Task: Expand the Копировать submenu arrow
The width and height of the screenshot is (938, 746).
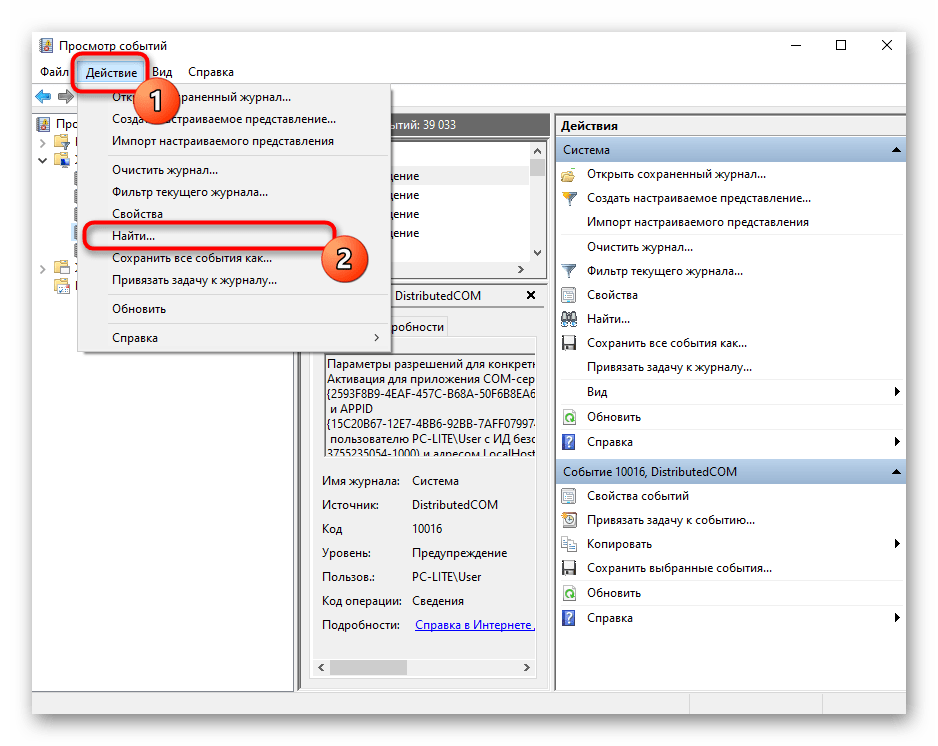Action: pos(897,544)
